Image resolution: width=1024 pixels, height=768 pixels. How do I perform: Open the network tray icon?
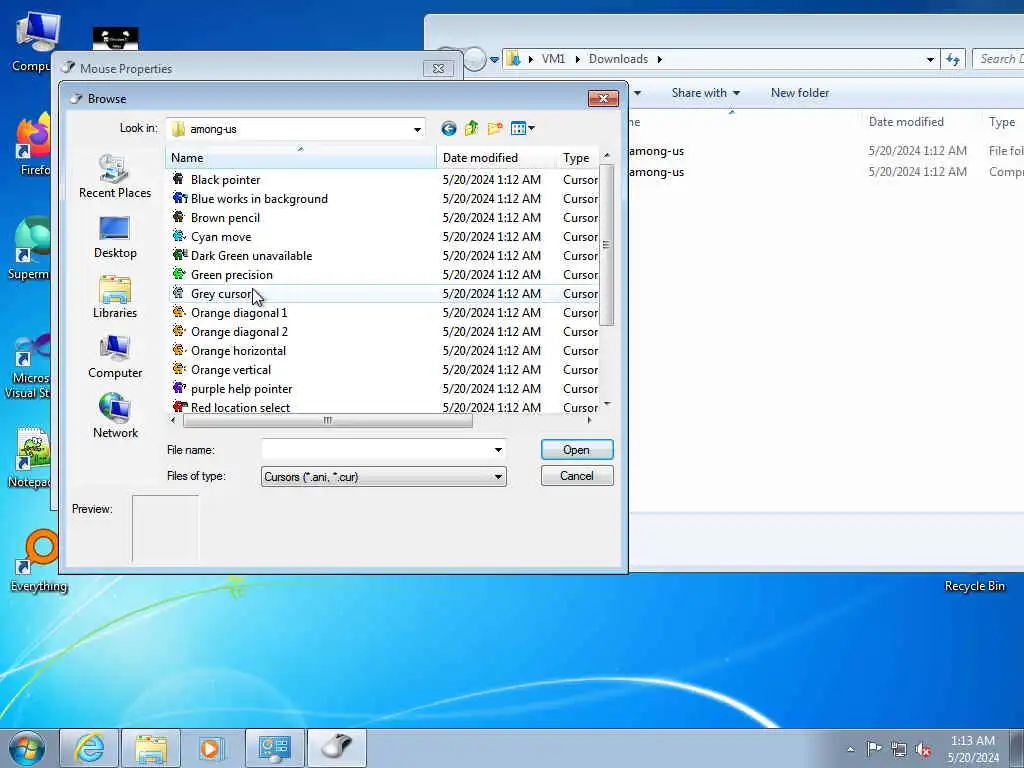pos(899,750)
